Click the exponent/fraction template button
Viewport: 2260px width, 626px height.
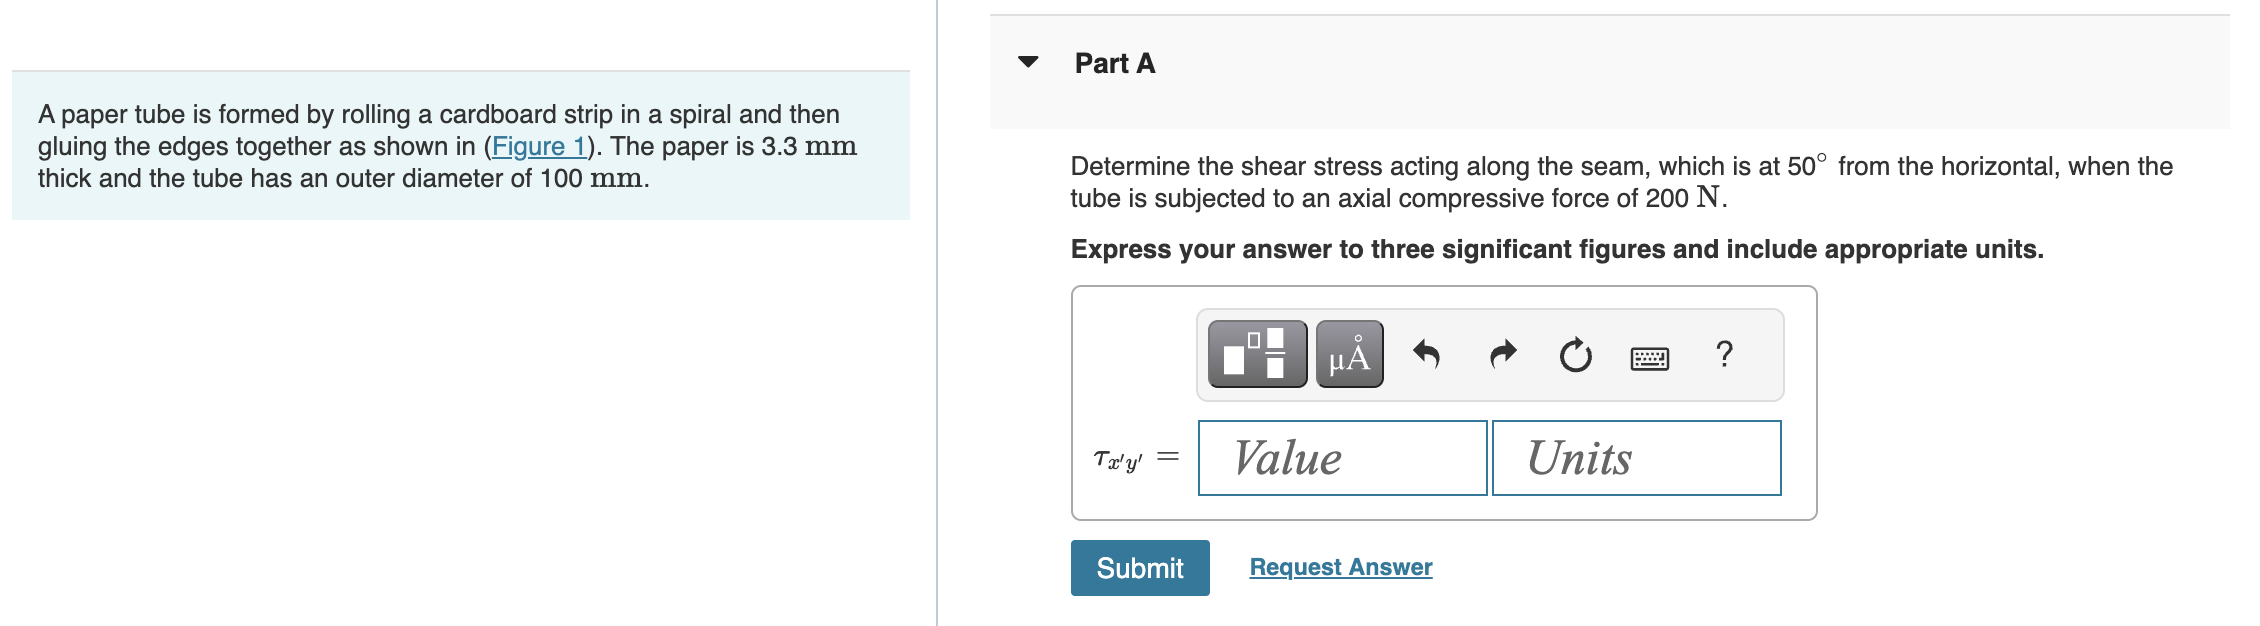click(x=1258, y=355)
